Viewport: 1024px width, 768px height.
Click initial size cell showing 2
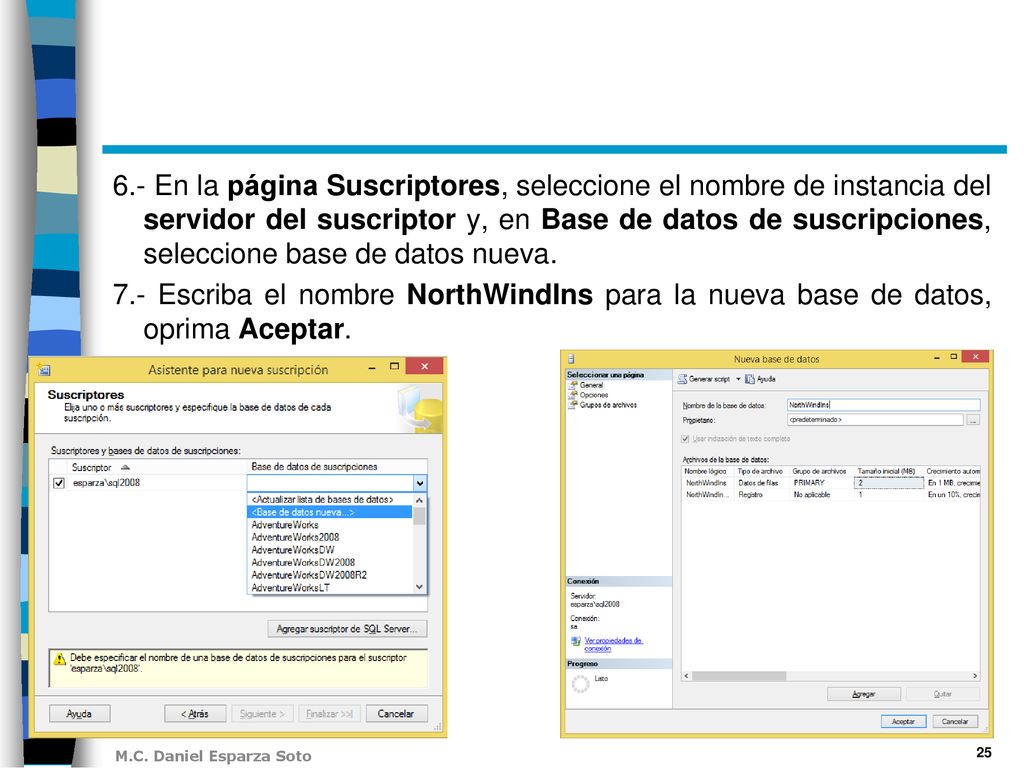[888, 483]
